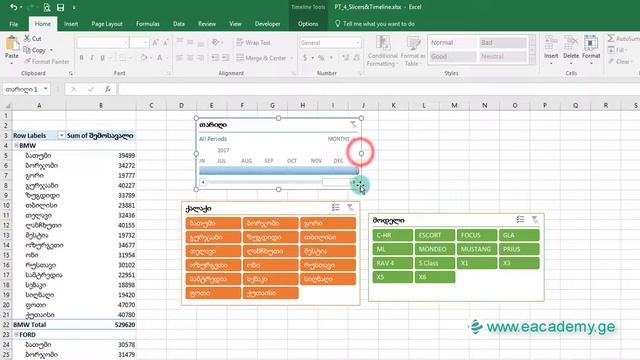Open the General number format dropdown
Image resolution: width=640 pixels, height=360 pixels.
coord(358,43)
